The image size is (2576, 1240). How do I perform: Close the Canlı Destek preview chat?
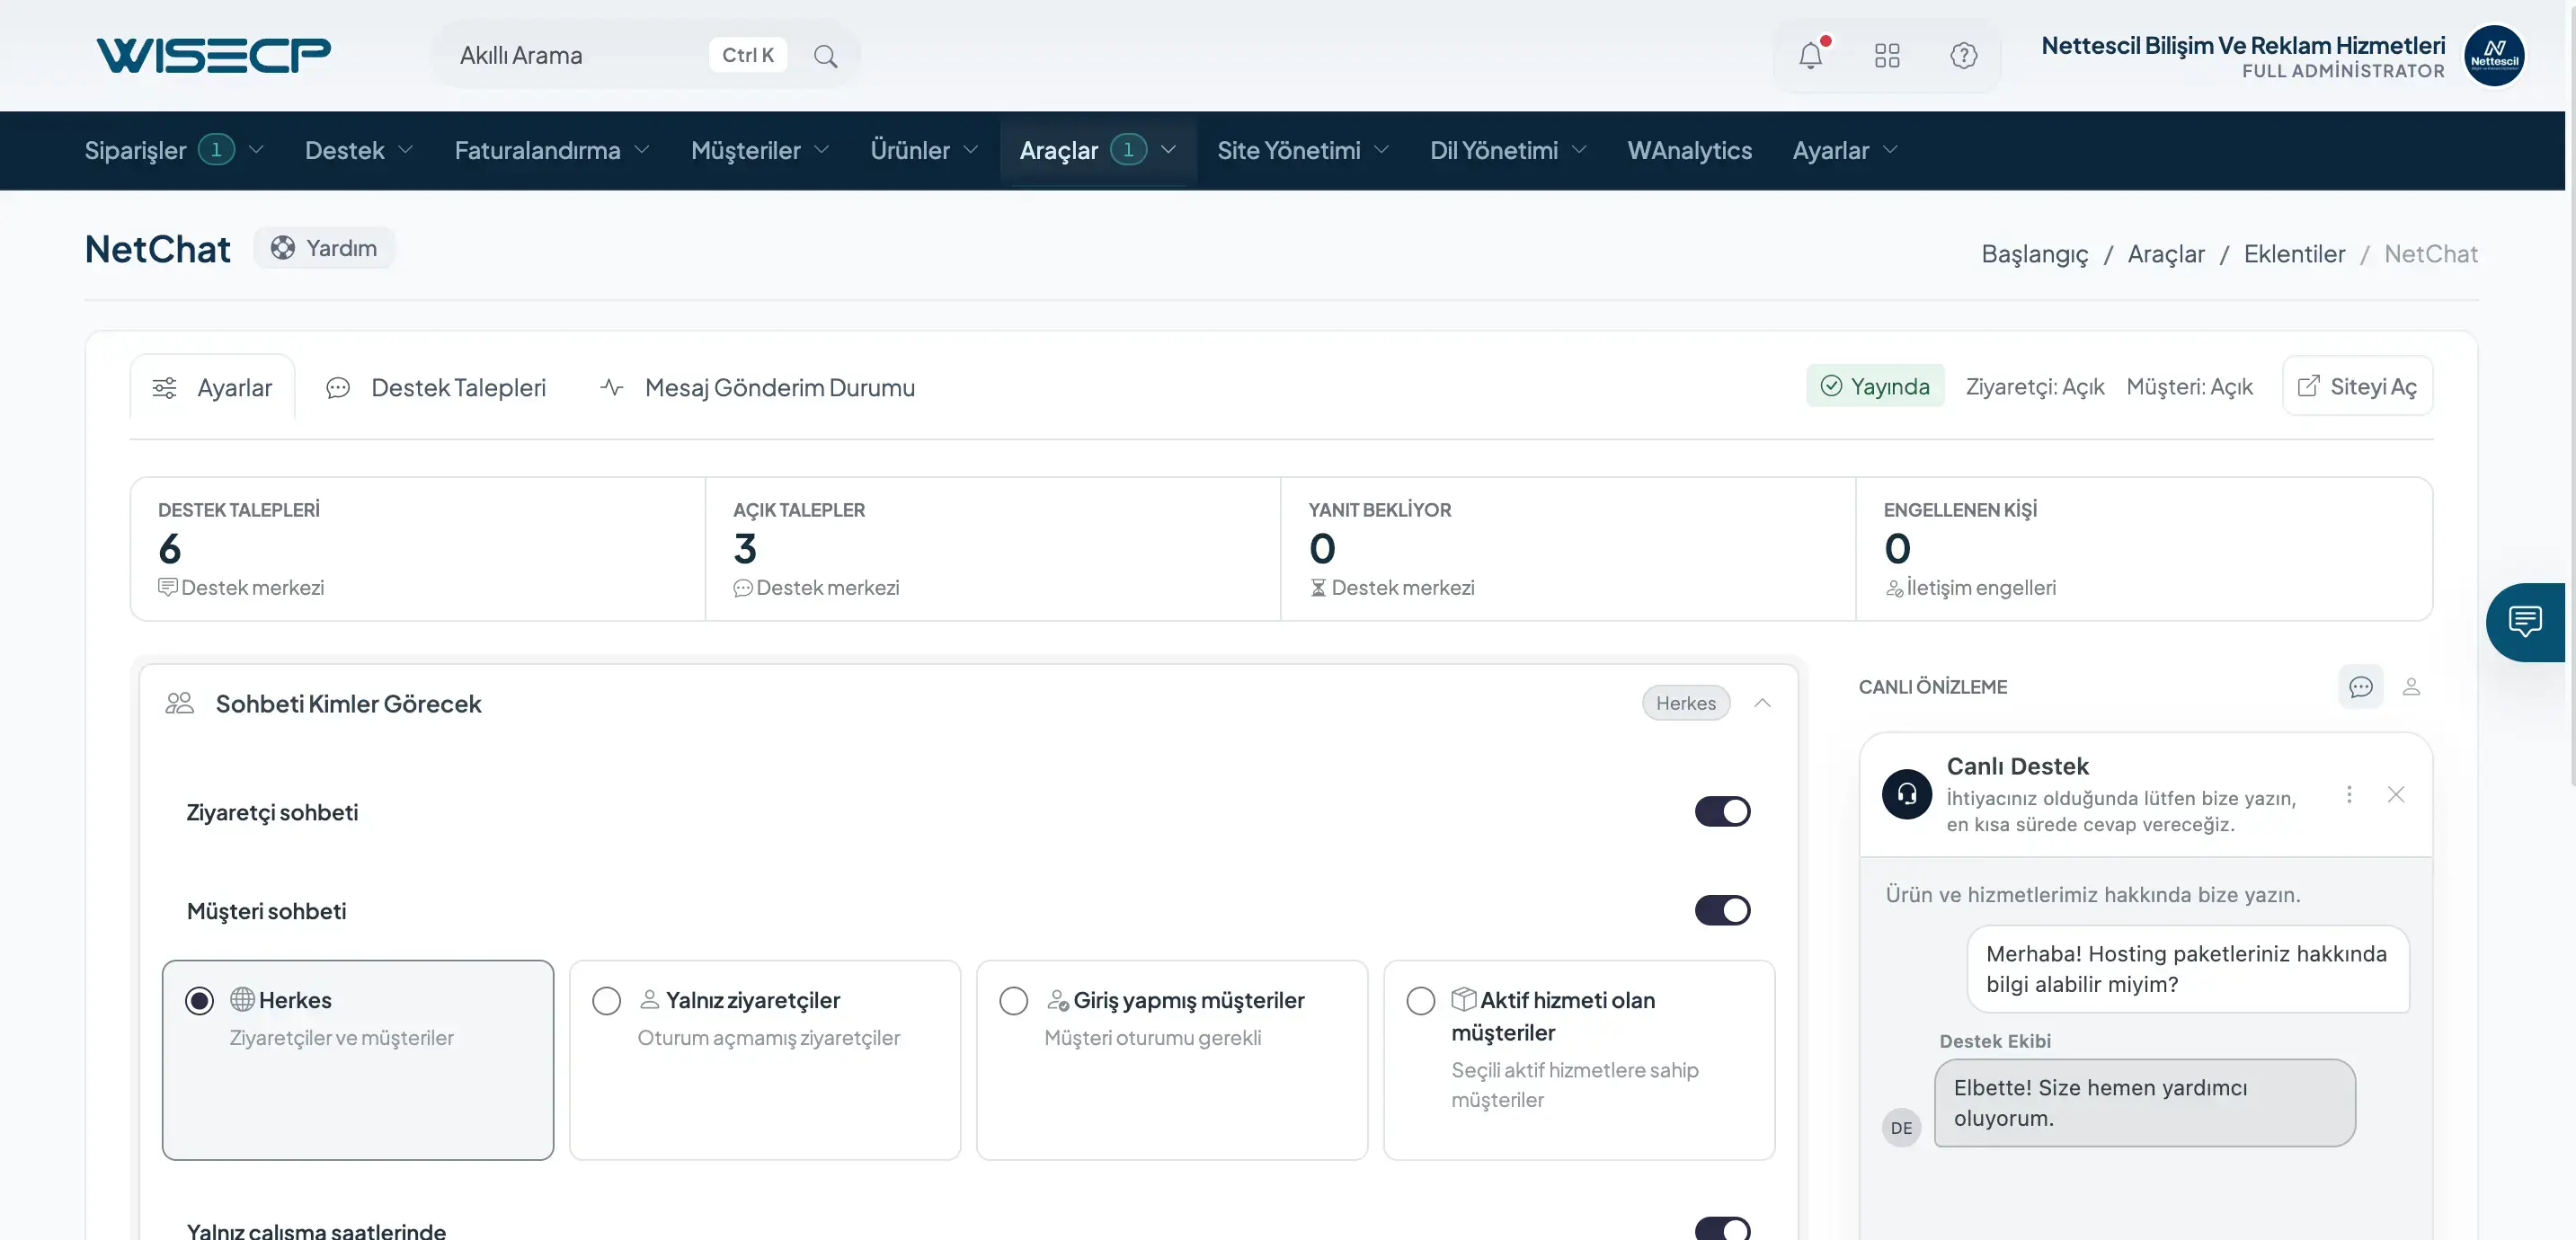tap(2396, 794)
